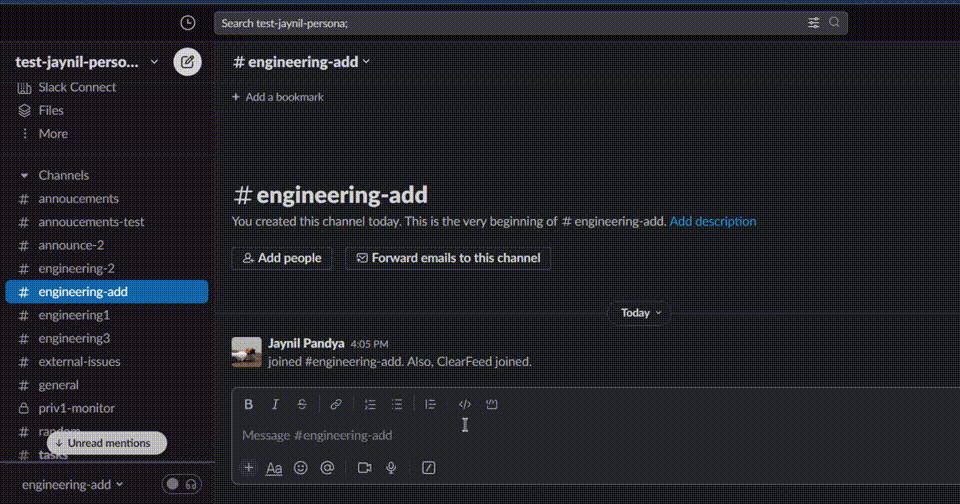The image size is (960, 504).
Task: Insert a code snippet with code icon
Action: [464, 404]
